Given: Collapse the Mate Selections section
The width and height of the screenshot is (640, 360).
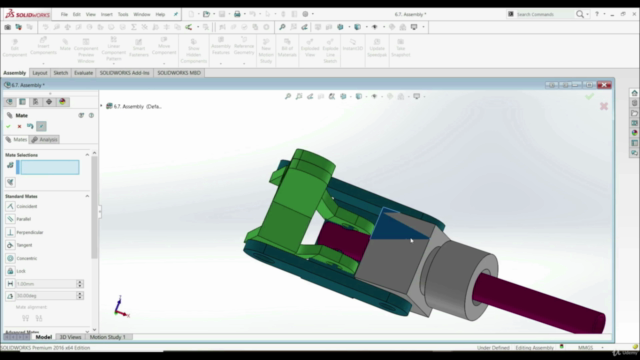Looking at the screenshot, I should (87, 155).
